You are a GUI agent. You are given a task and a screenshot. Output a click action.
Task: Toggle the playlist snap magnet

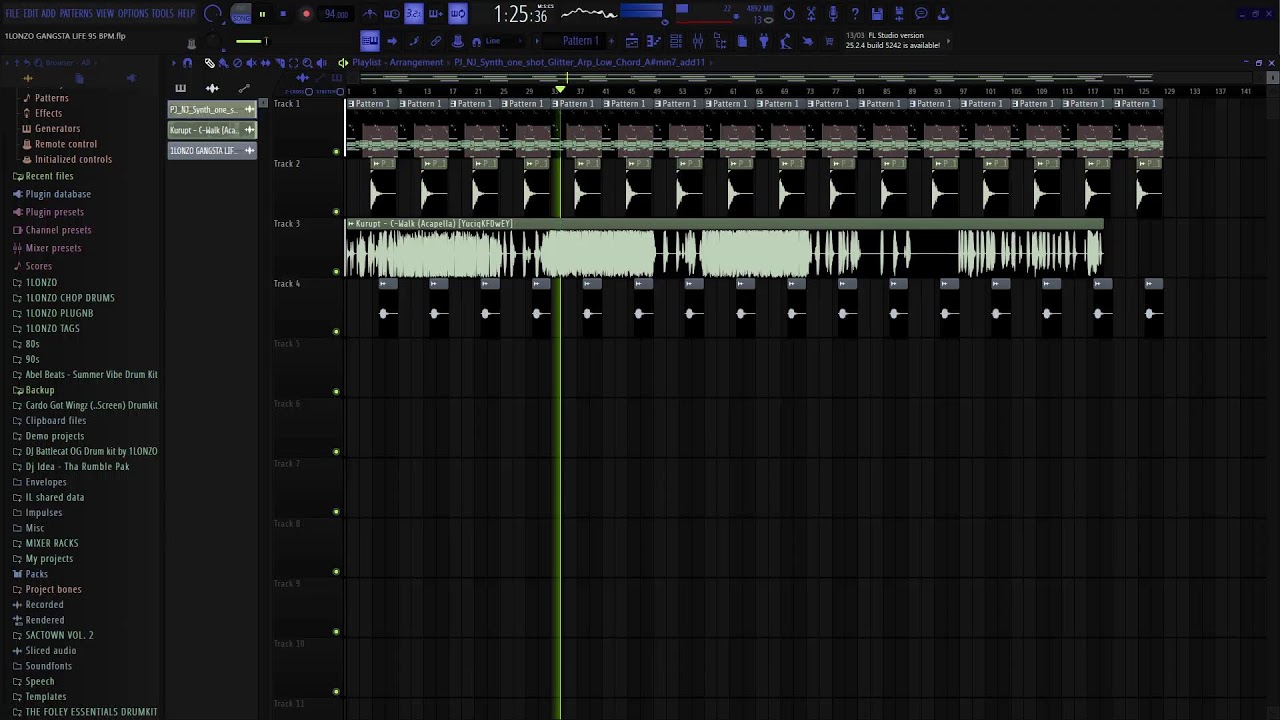[x=187, y=62]
